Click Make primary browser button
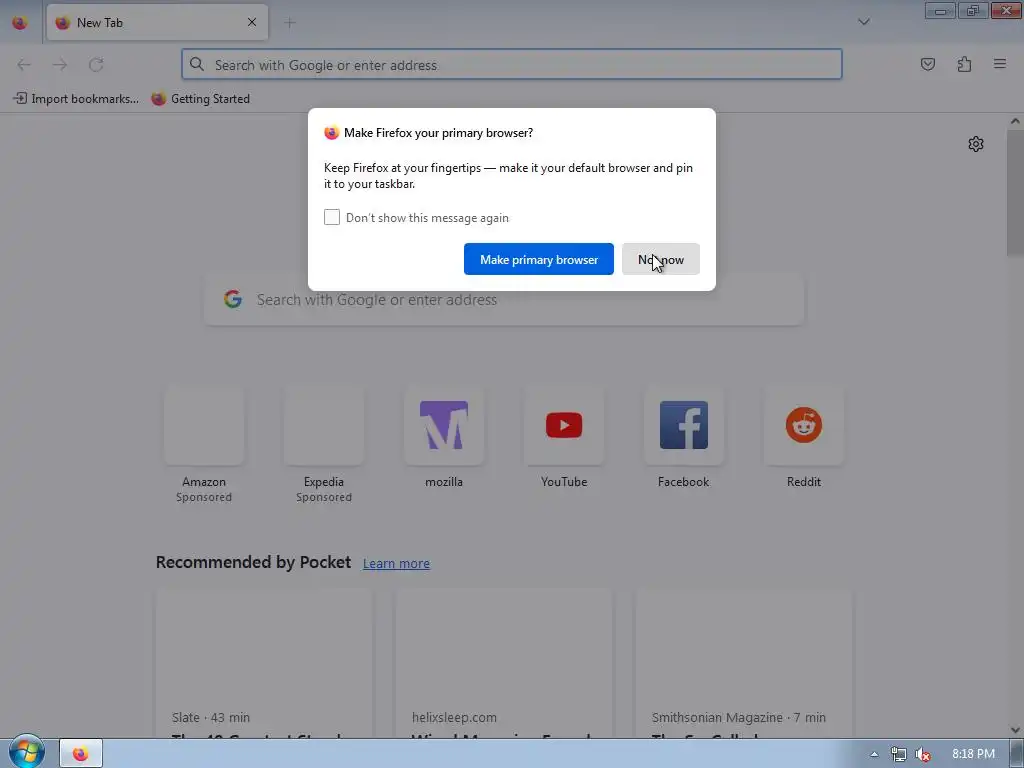 pos(539,259)
